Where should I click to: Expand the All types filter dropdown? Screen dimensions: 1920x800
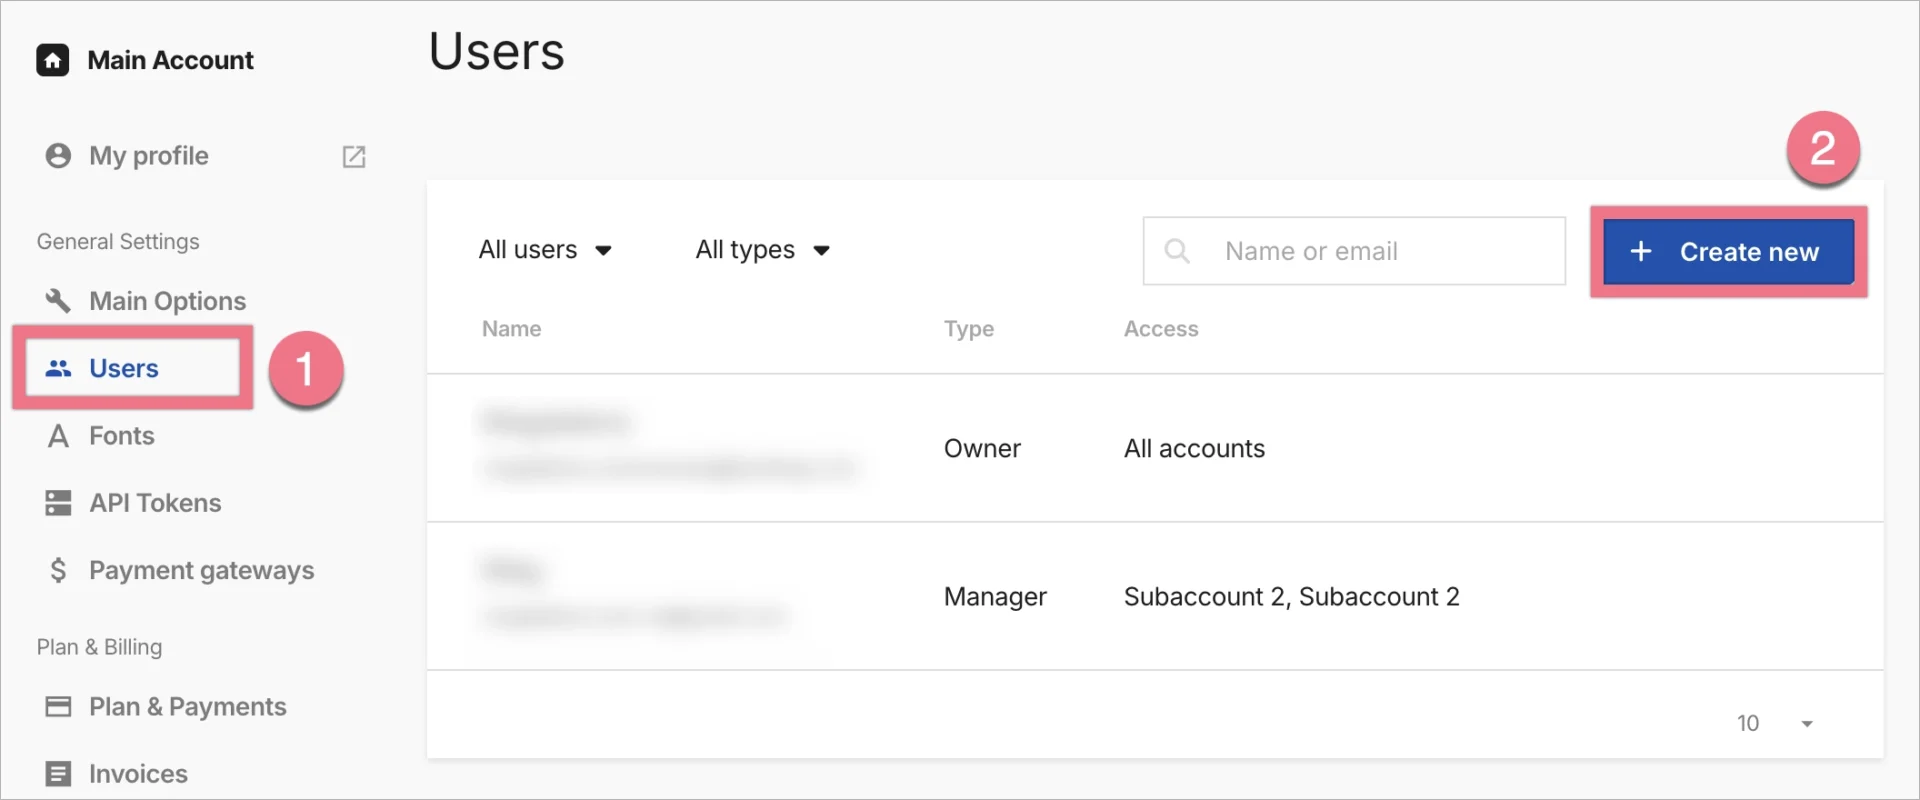pyautogui.click(x=763, y=250)
